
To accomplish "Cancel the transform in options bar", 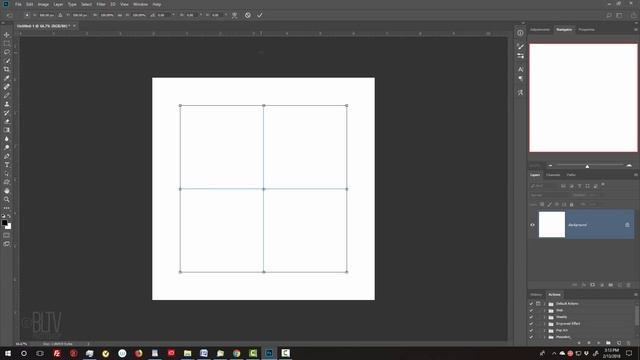I will pyautogui.click(x=248, y=15).
